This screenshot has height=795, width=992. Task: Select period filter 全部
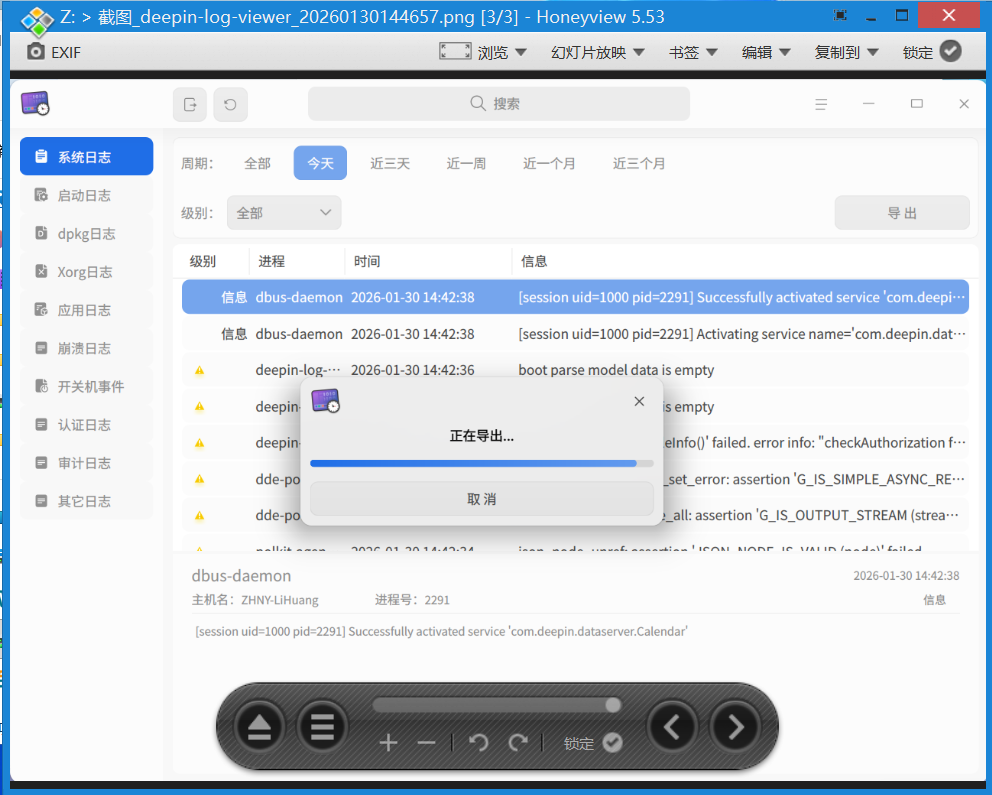(x=257, y=163)
